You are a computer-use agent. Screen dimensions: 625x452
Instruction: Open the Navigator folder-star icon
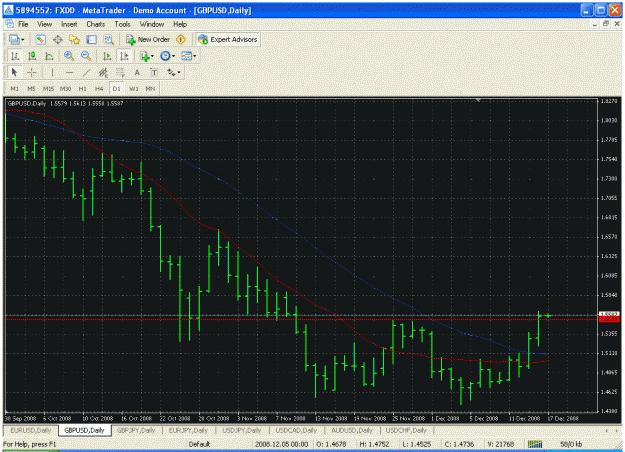(74, 39)
